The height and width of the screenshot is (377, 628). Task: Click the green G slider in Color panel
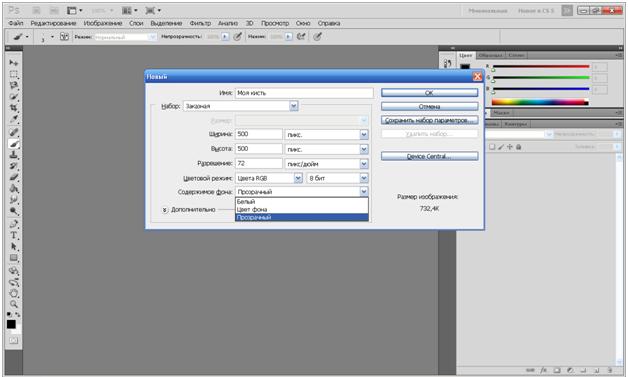point(541,78)
